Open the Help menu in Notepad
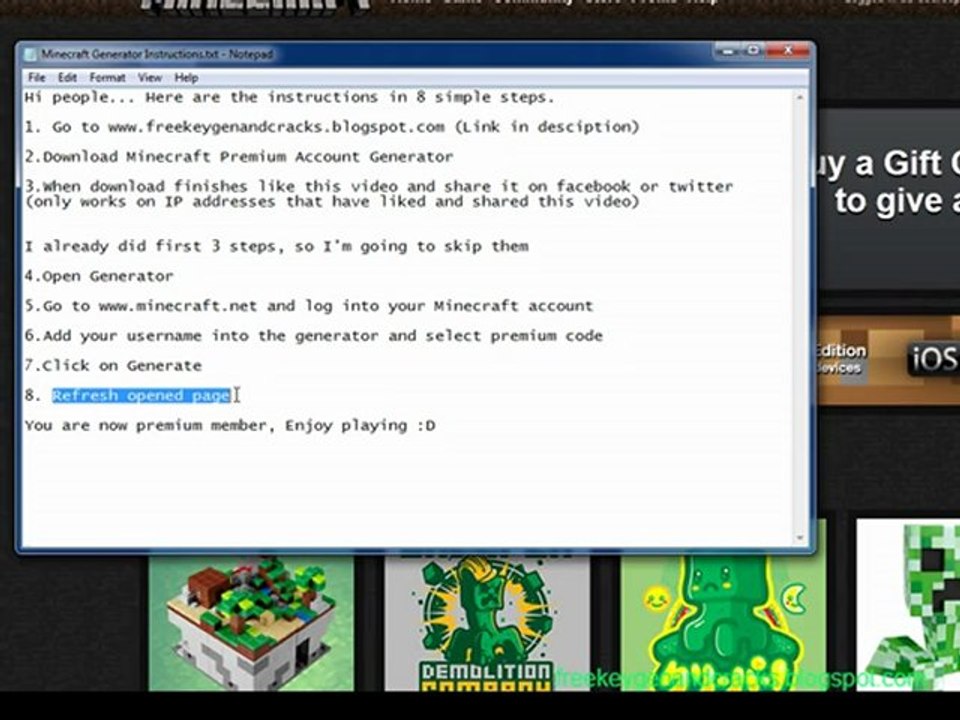The width and height of the screenshot is (960, 720). point(186,78)
